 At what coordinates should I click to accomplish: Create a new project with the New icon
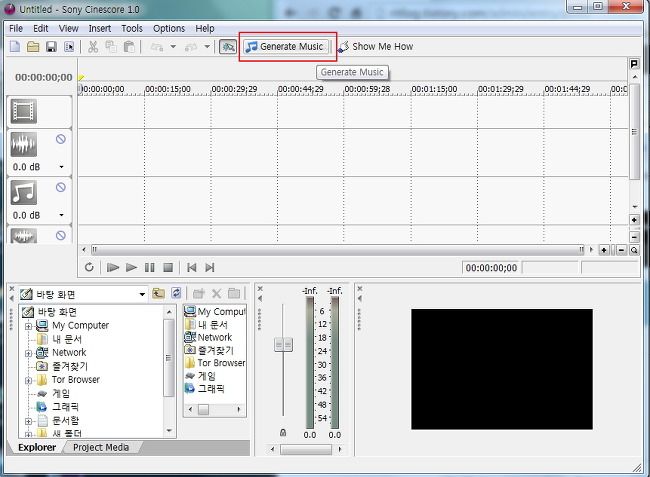(x=15, y=46)
